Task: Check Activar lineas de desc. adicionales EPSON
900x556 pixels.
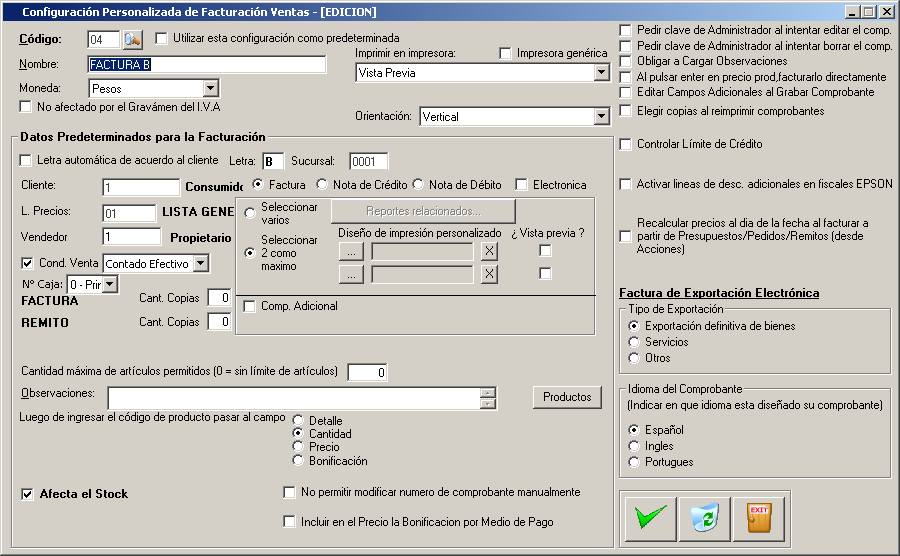Action: pyautogui.click(x=626, y=184)
